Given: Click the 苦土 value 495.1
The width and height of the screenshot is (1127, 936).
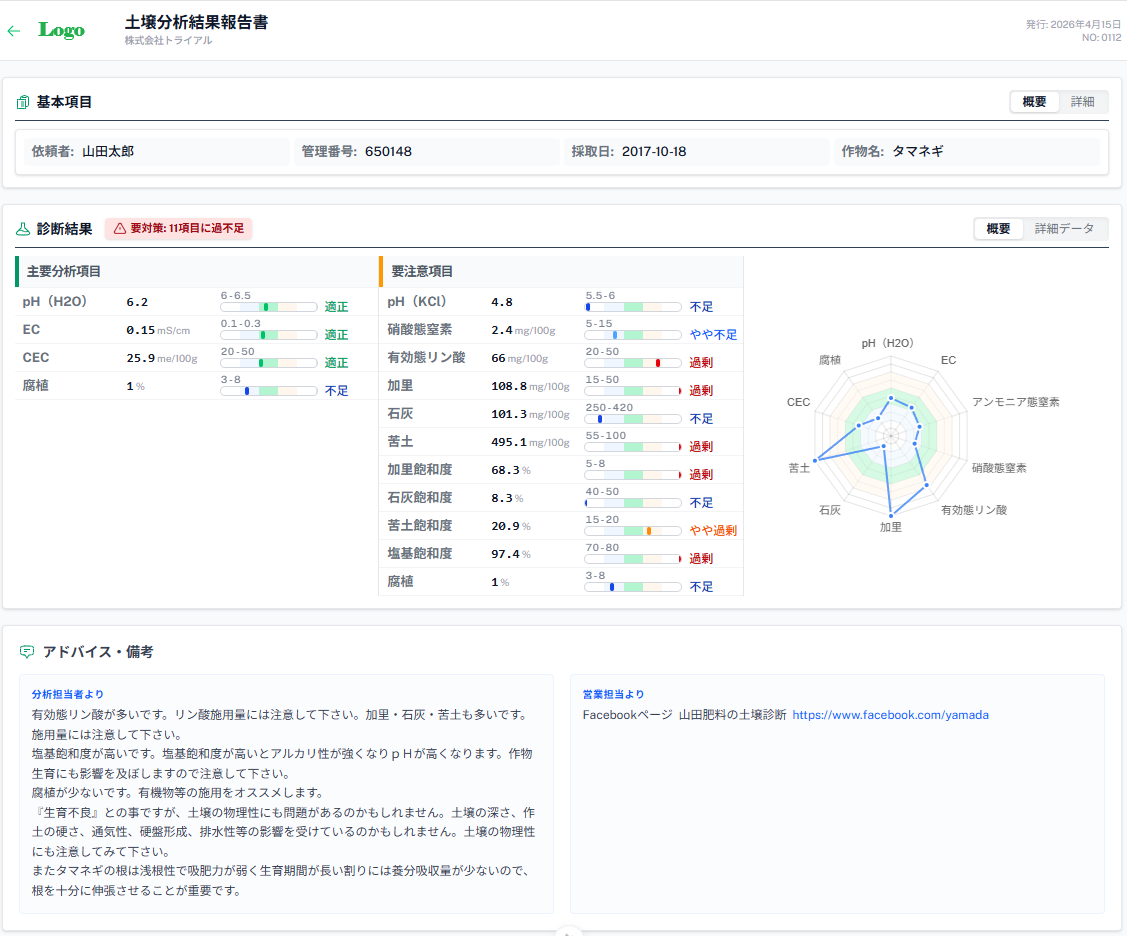Looking at the screenshot, I should point(509,443).
